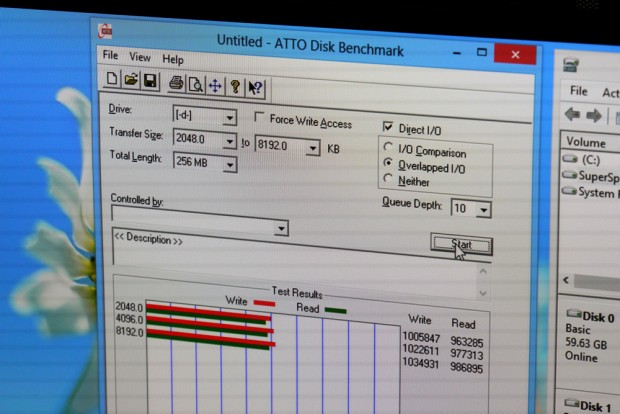Click the 2048.0 chart row label
Viewport: 620px width, 414px height.
(129, 307)
